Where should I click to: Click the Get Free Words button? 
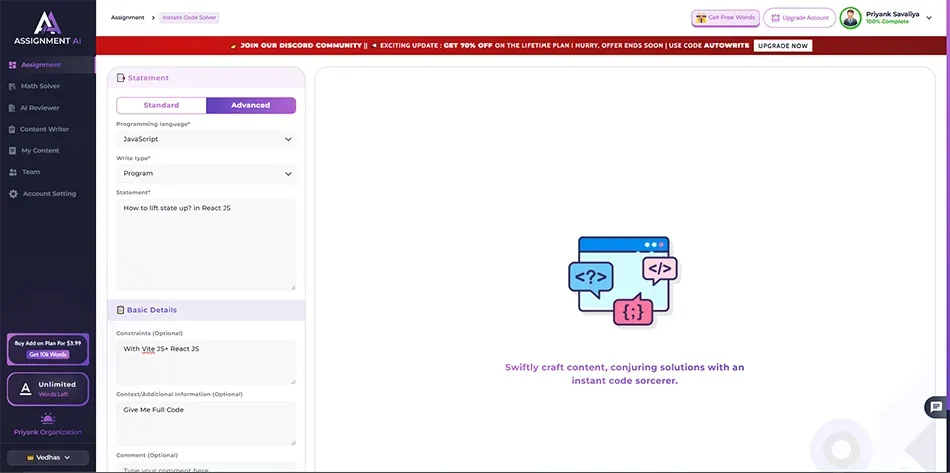click(x=725, y=18)
